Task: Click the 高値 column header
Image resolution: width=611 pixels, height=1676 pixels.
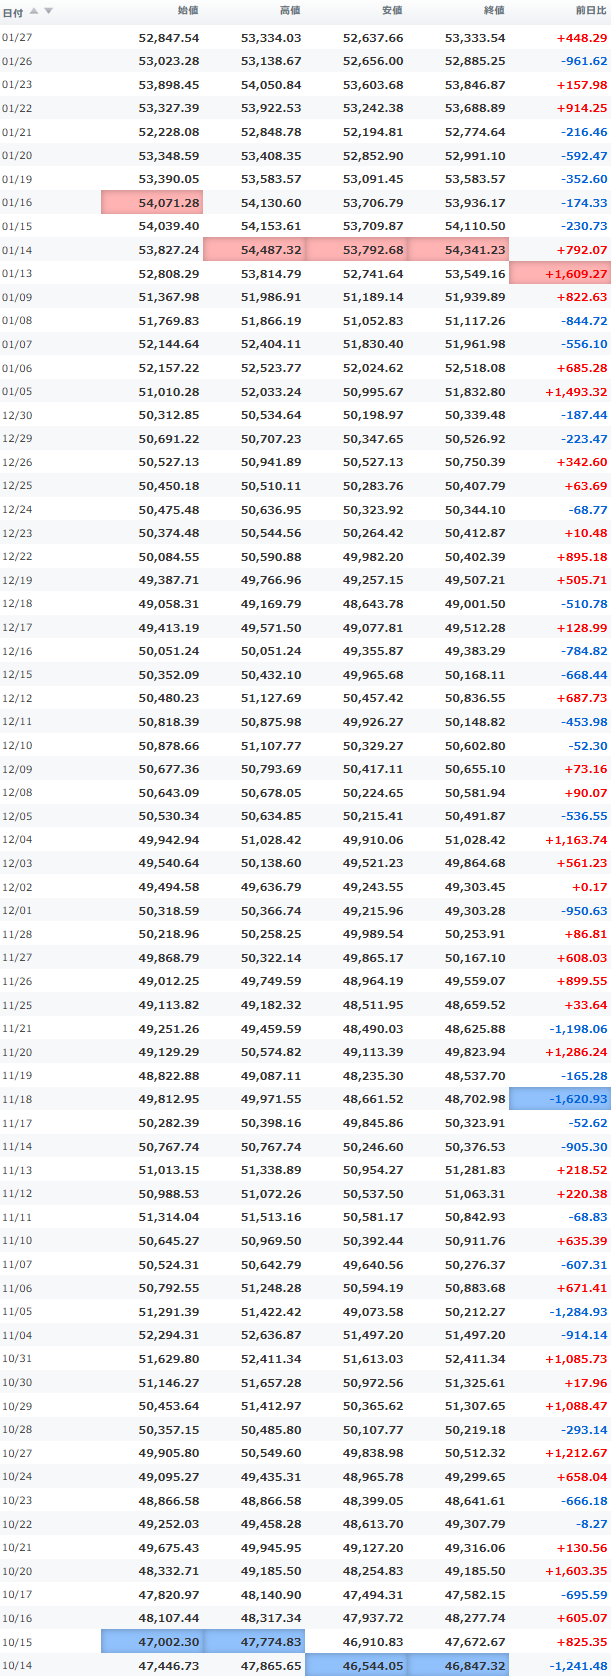Action: [289, 11]
